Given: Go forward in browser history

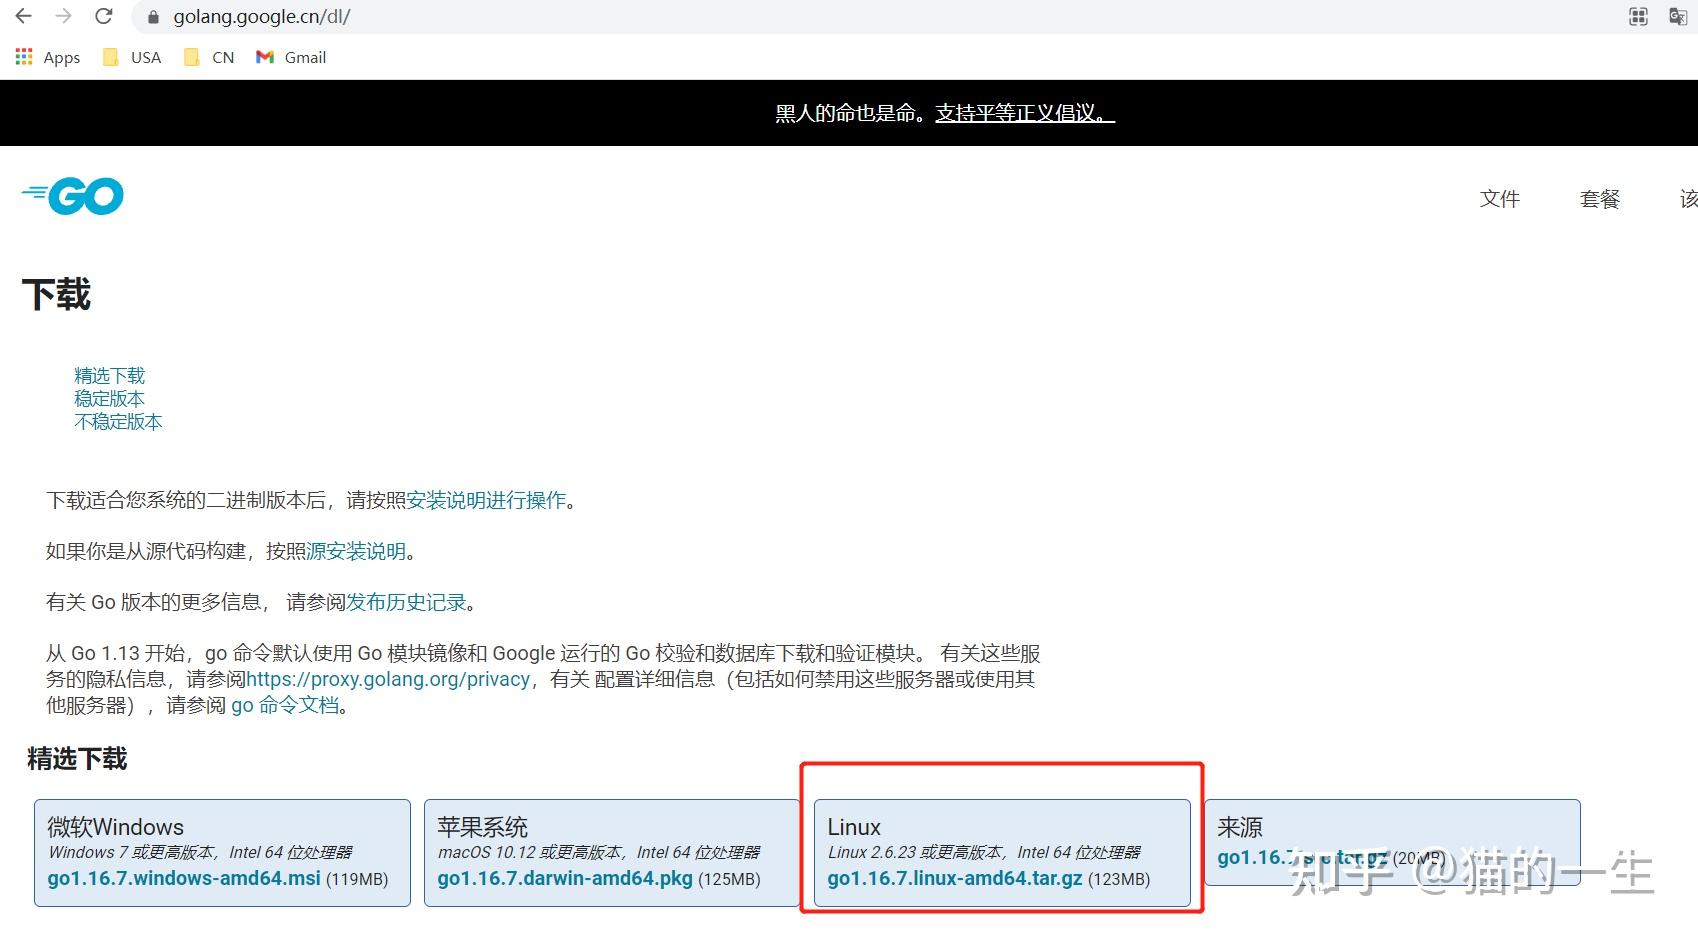Looking at the screenshot, I should (x=62, y=16).
